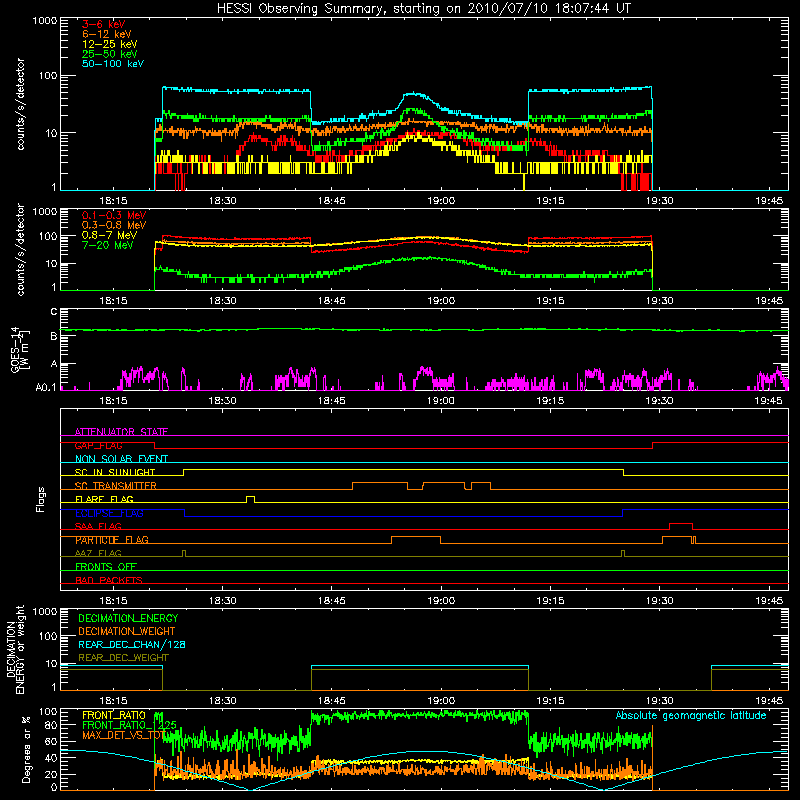Click the FRONT_RATIO legend entry
800x800 pixels.
coord(114,715)
